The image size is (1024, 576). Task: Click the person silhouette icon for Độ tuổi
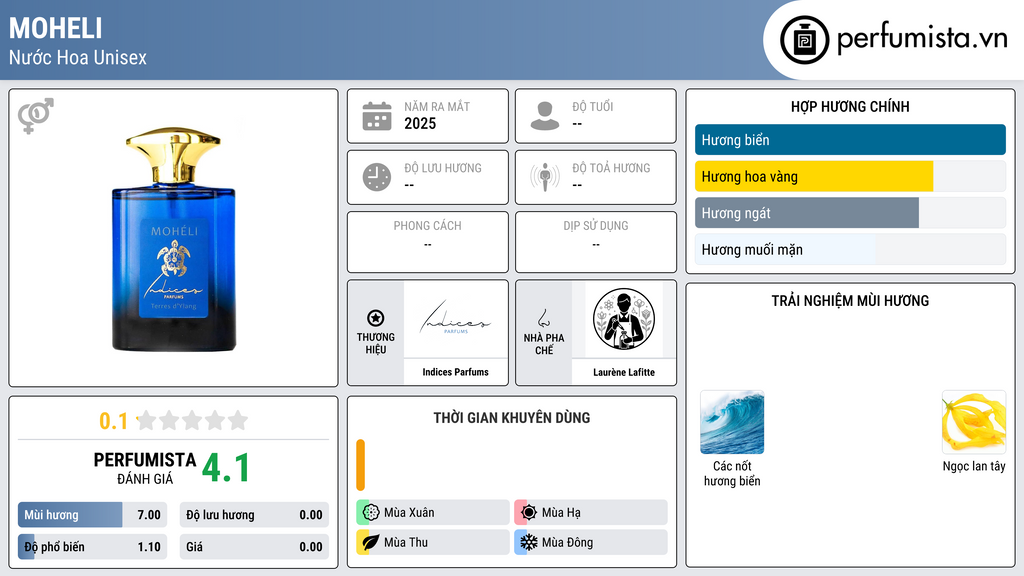coord(545,116)
